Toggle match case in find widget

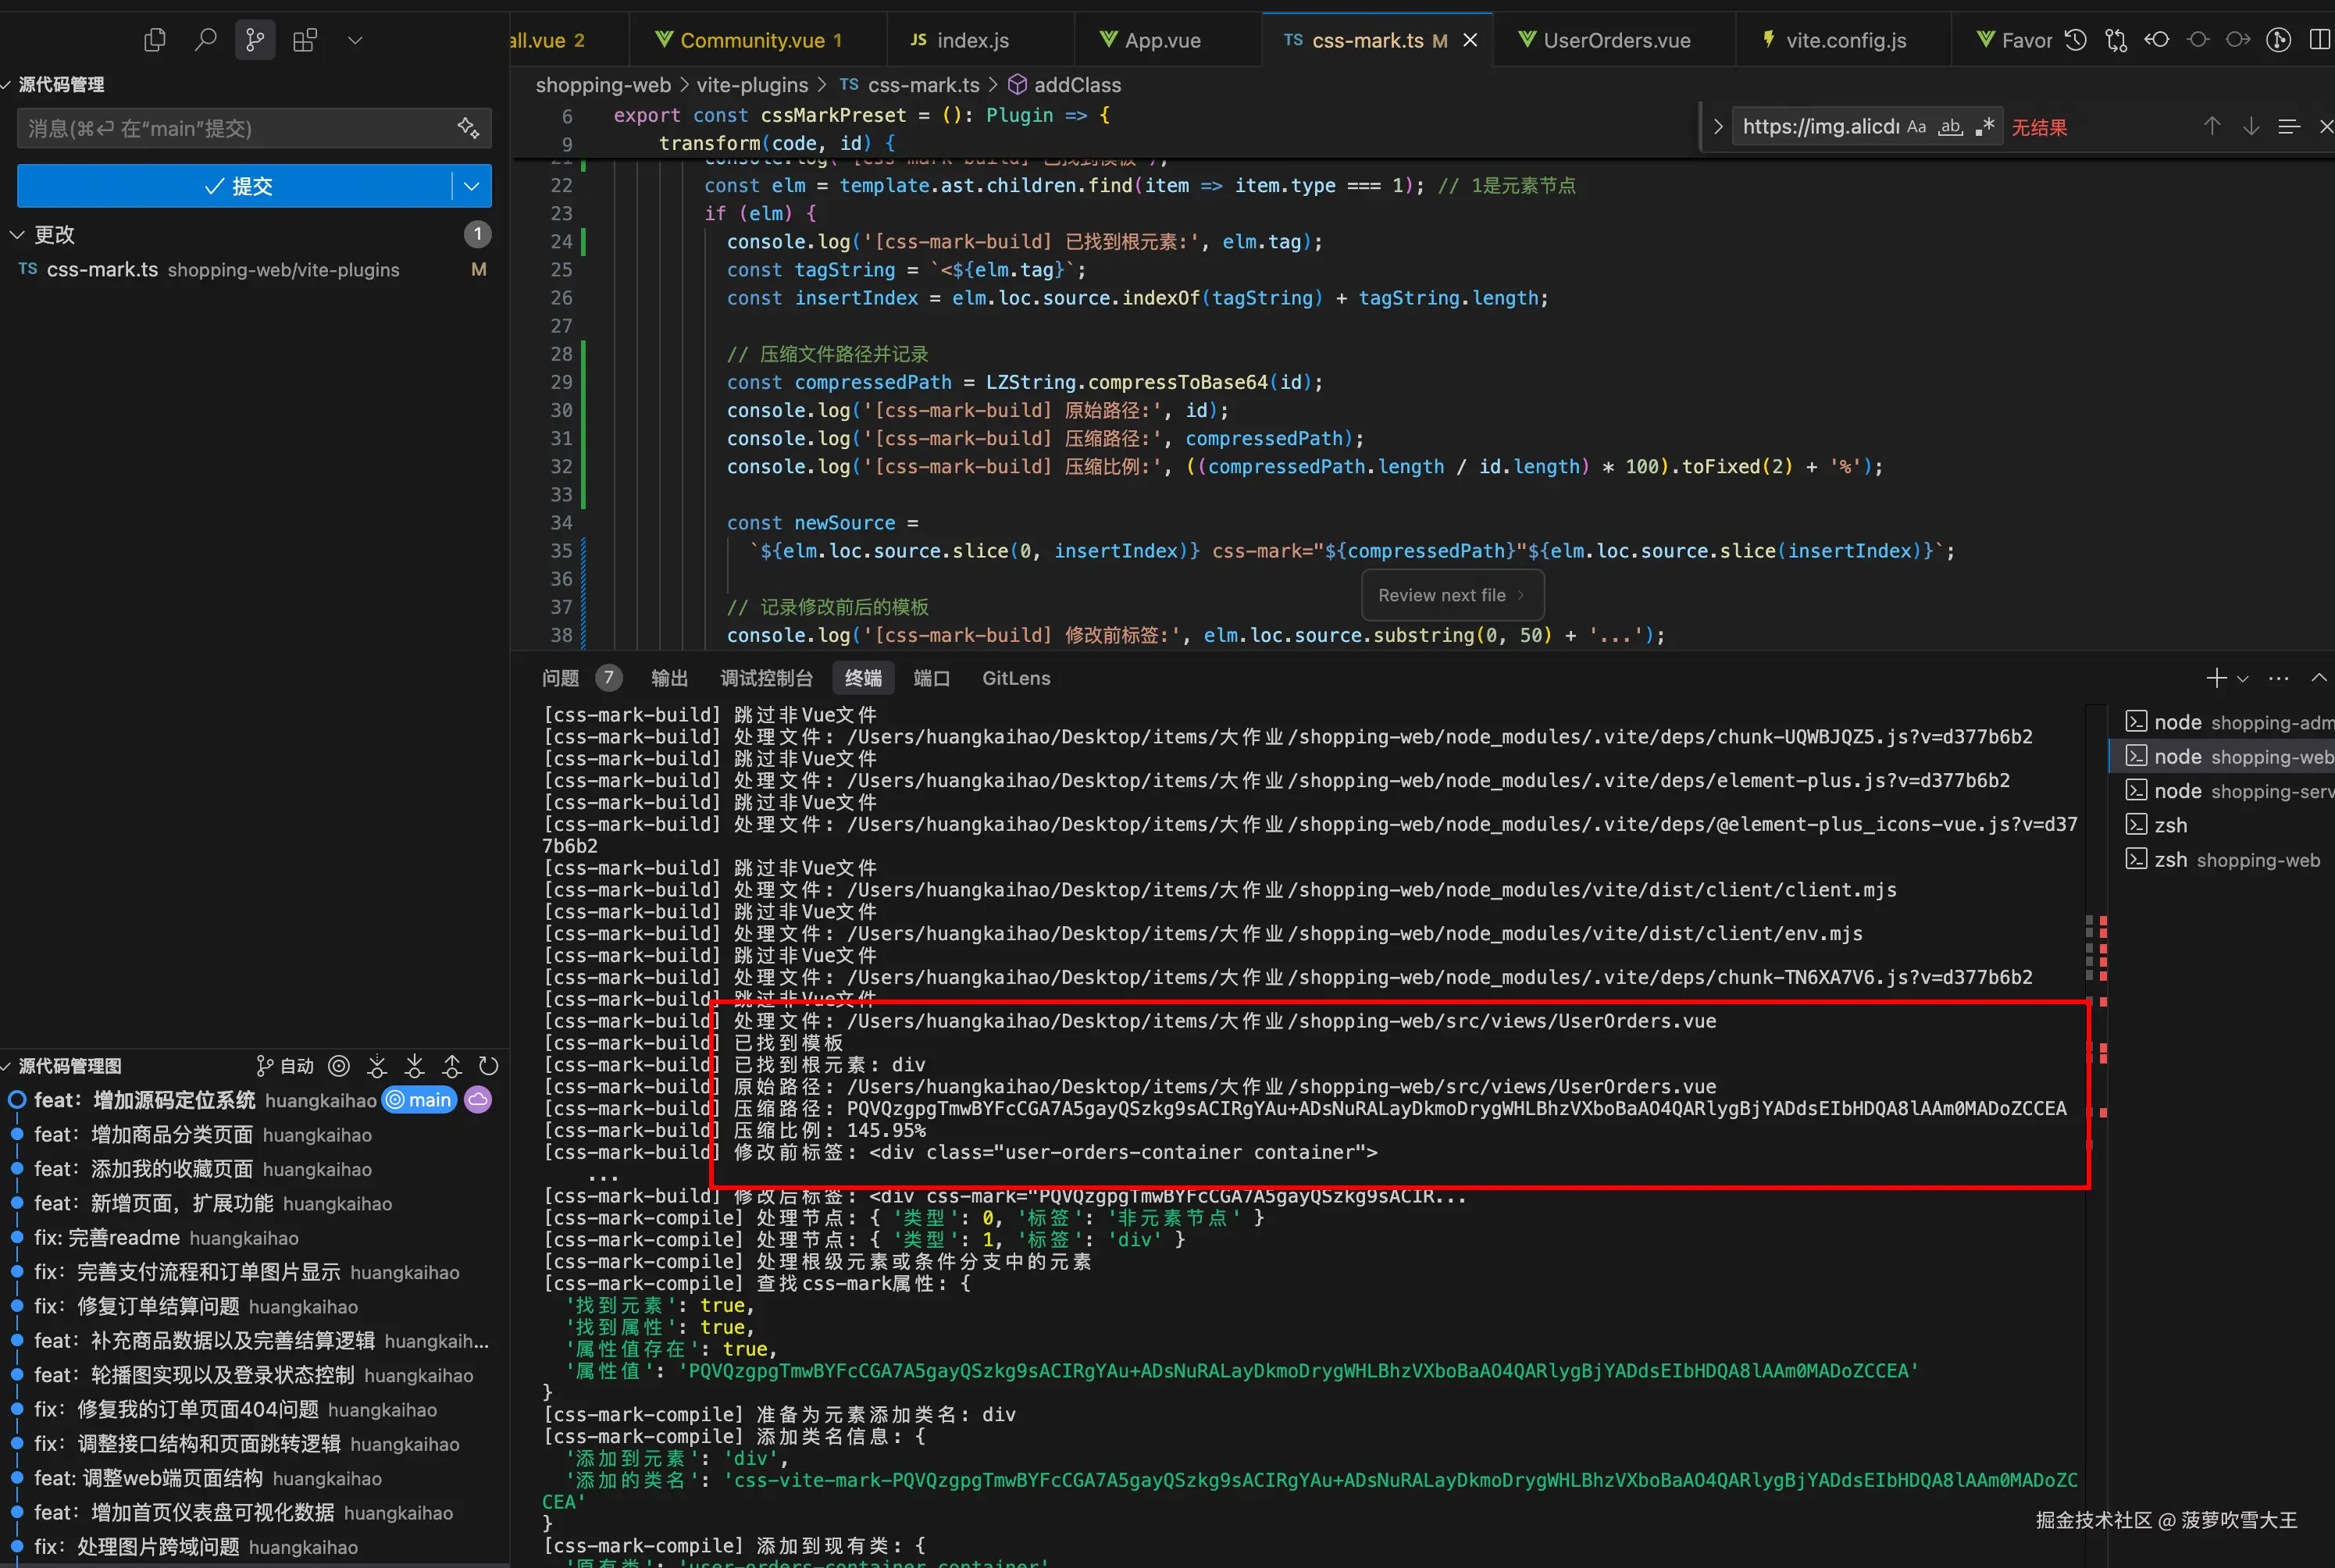coord(1916,127)
